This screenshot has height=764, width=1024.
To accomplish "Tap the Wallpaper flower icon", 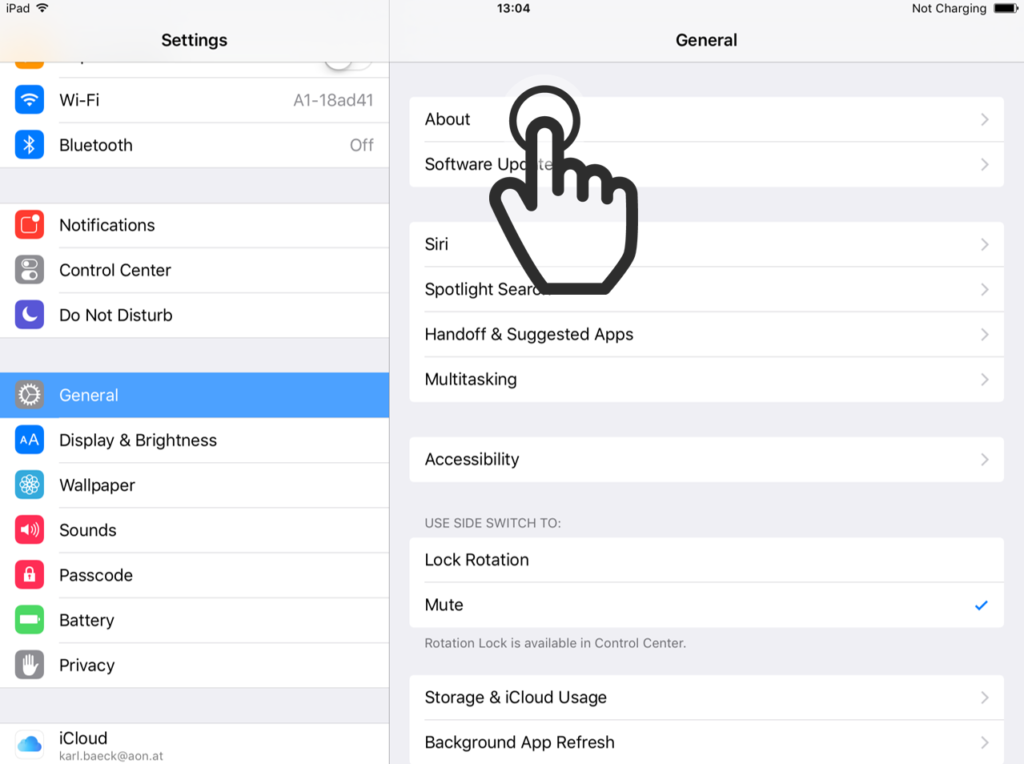I will (x=29, y=485).
